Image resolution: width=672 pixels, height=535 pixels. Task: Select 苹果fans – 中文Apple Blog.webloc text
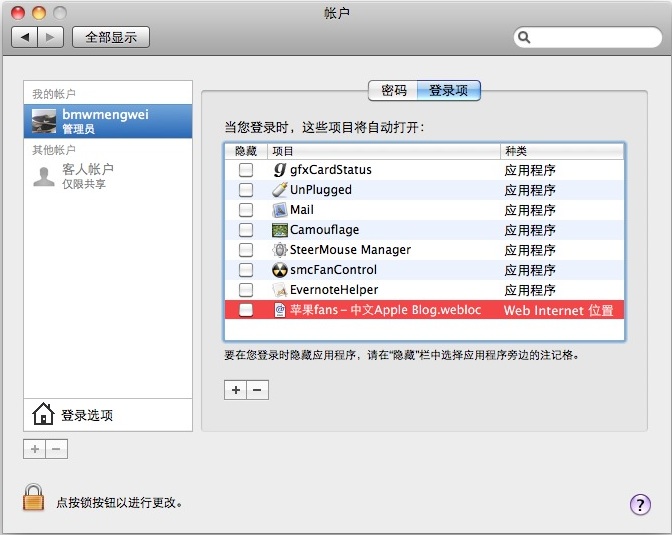coord(385,310)
